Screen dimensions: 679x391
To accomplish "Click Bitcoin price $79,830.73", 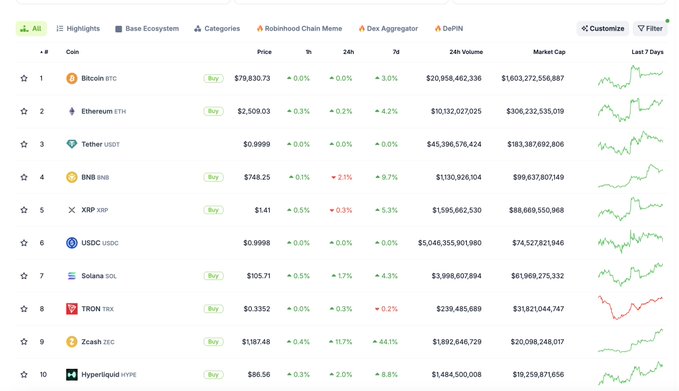I will coord(252,78).
